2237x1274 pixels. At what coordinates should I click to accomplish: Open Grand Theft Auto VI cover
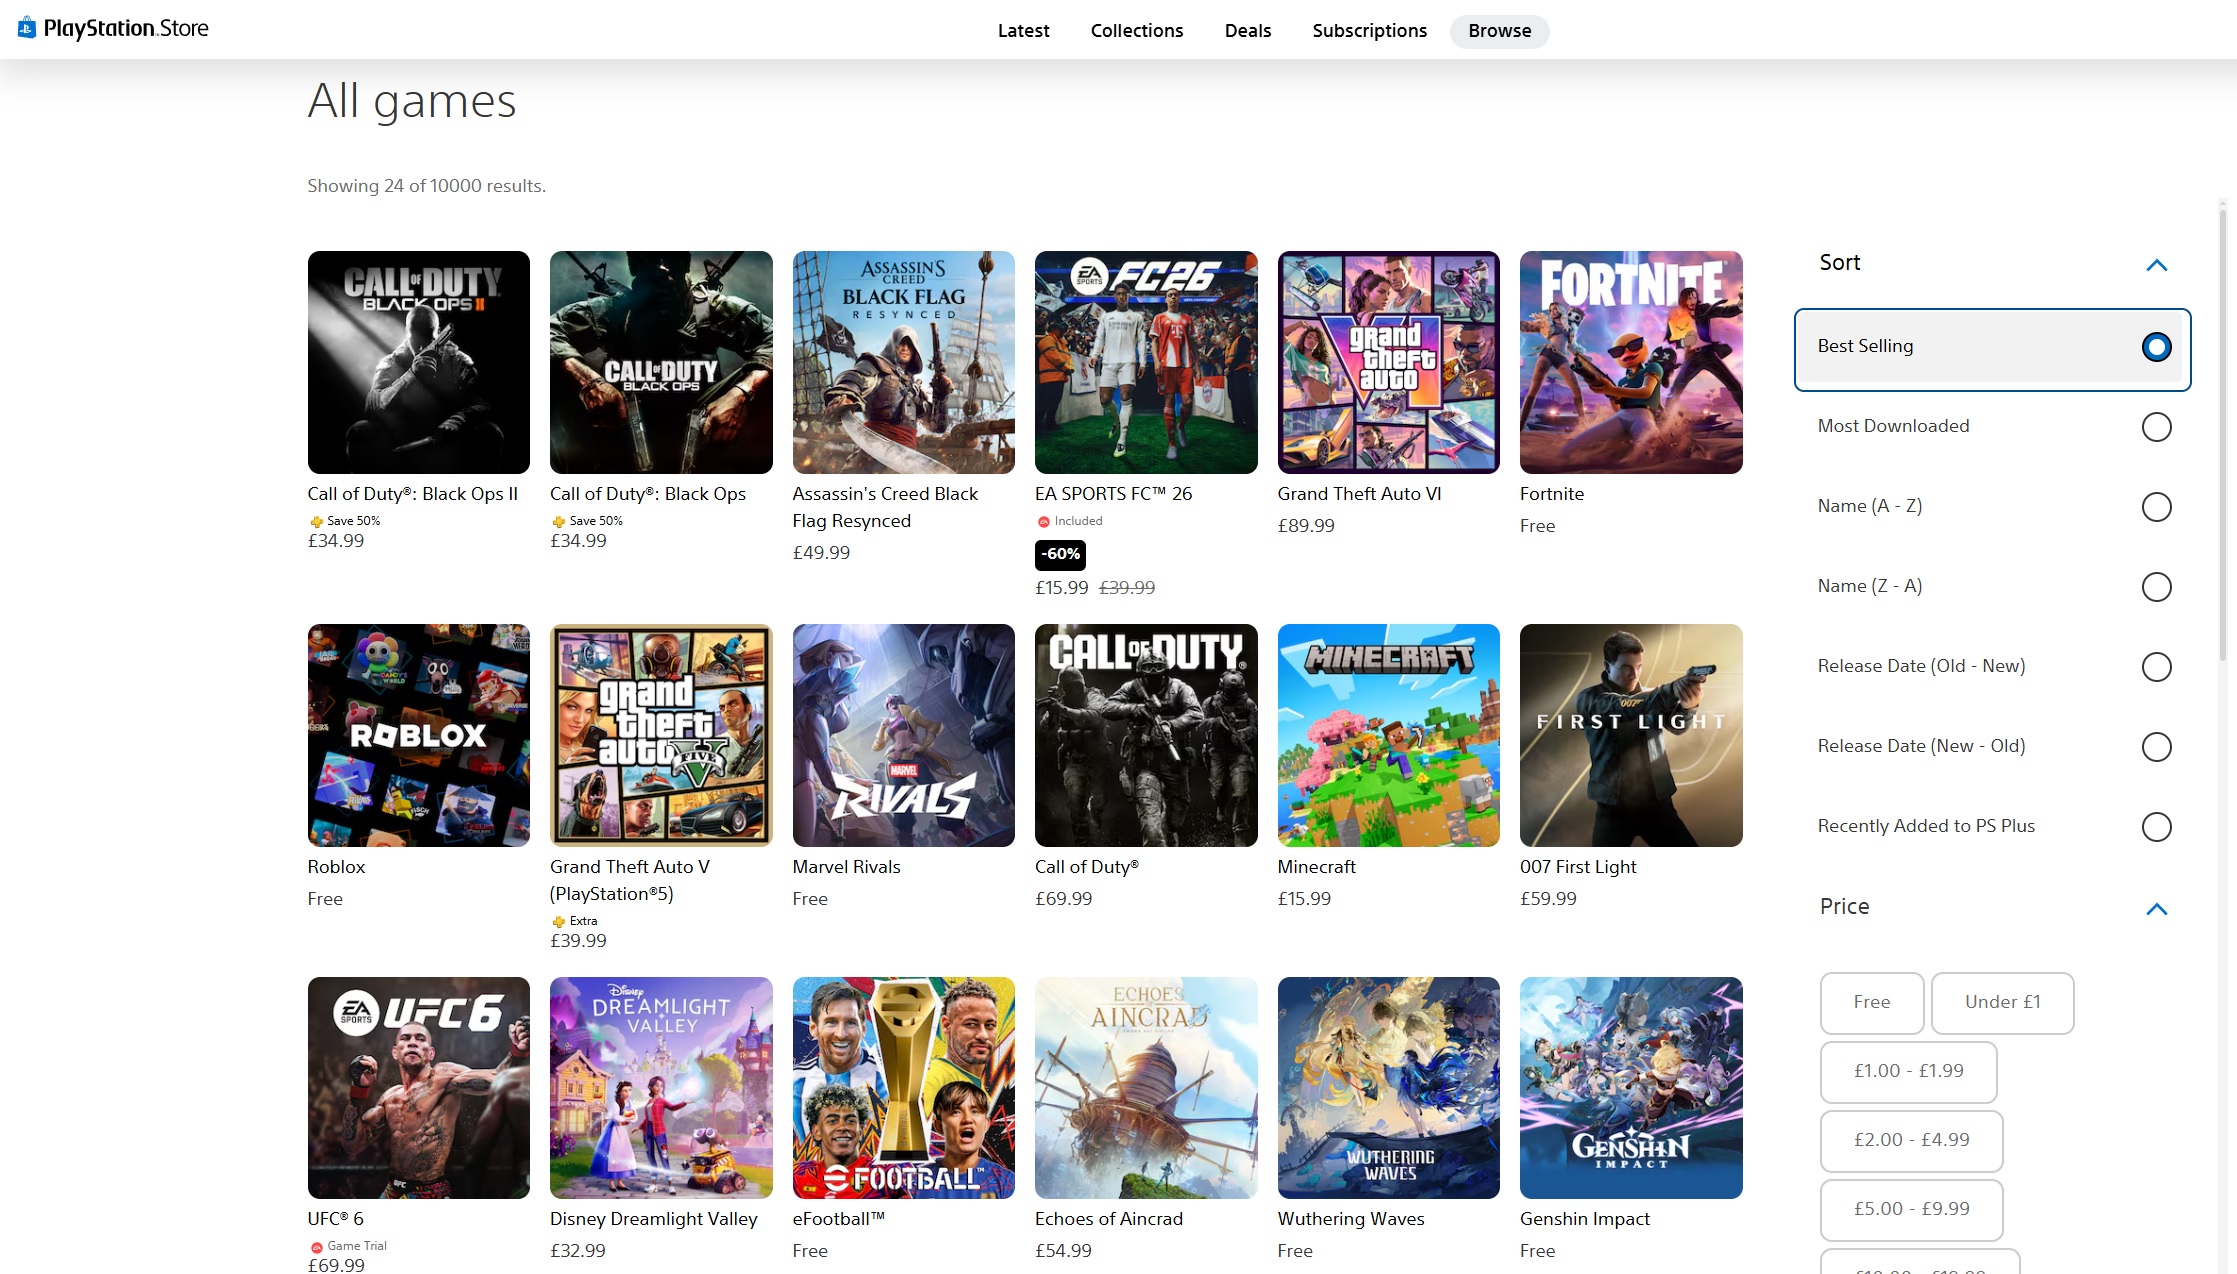[1388, 362]
